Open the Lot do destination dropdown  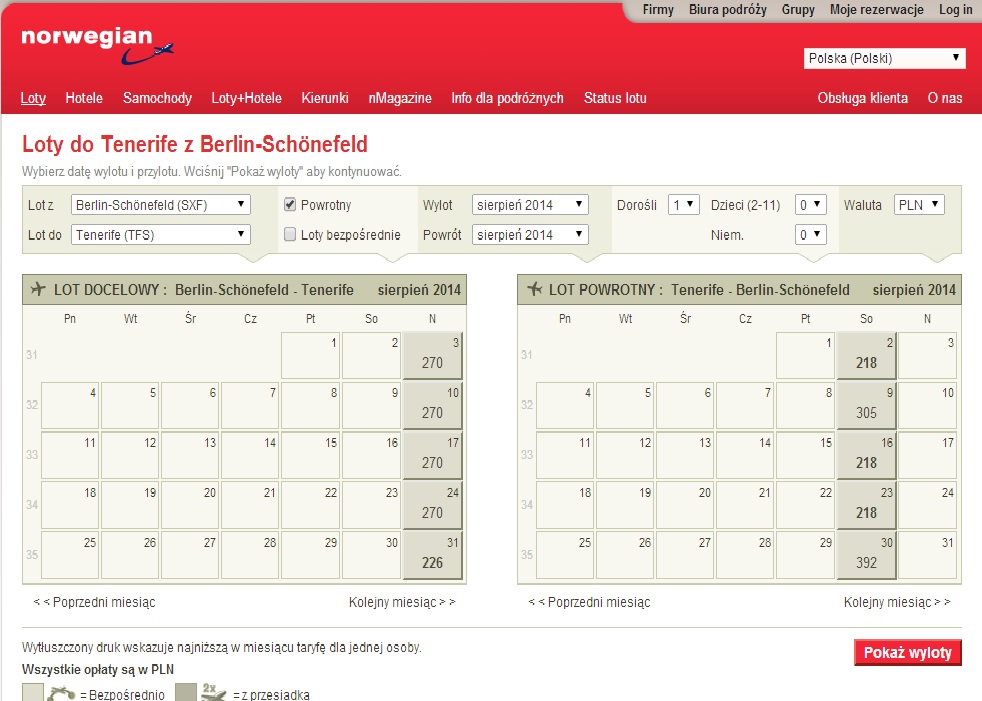(160, 235)
